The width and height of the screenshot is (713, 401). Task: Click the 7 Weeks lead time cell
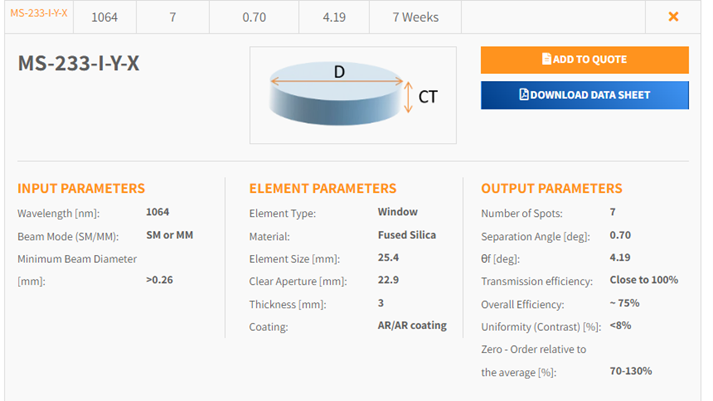pyautogui.click(x=415, y=17)
